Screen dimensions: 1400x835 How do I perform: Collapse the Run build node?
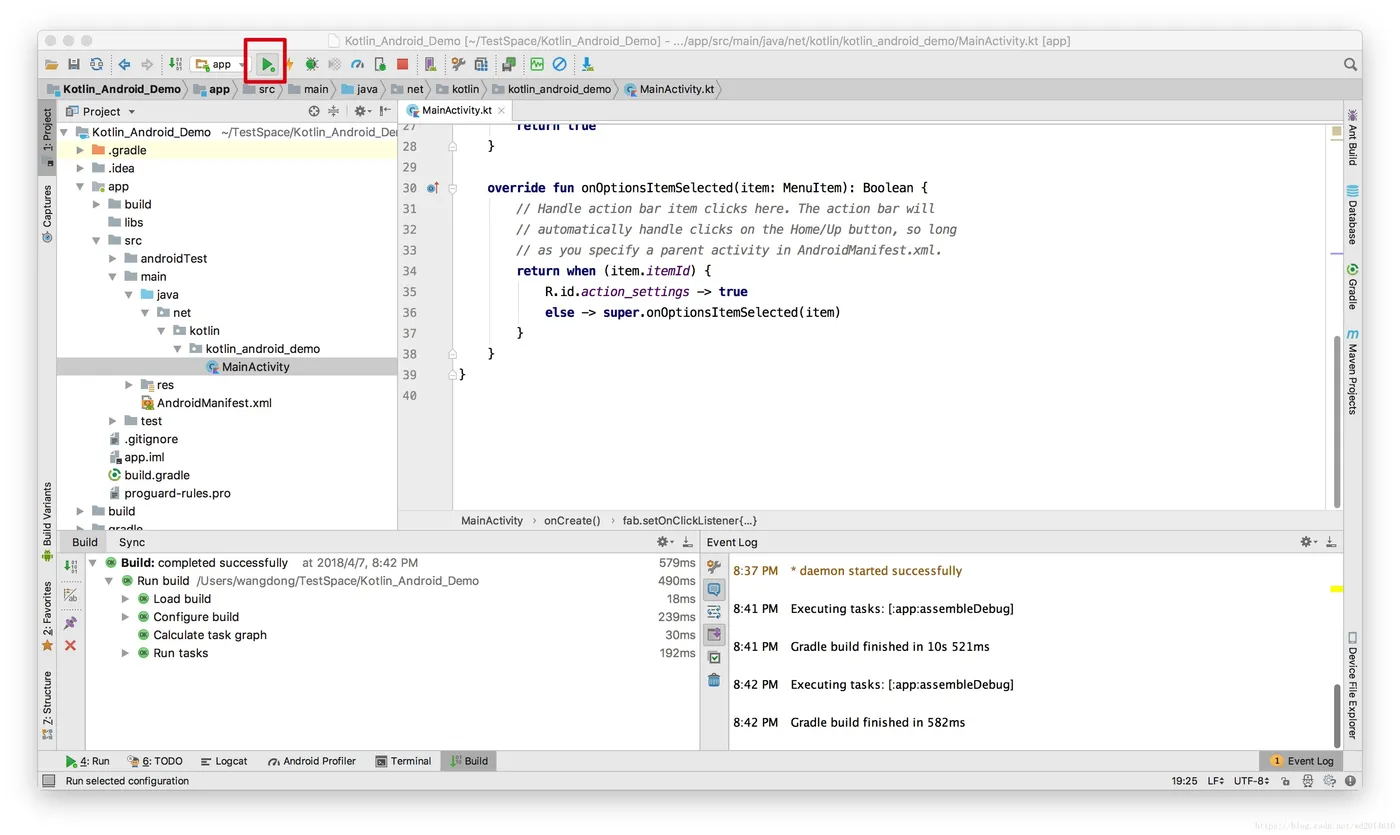[109, 581]
